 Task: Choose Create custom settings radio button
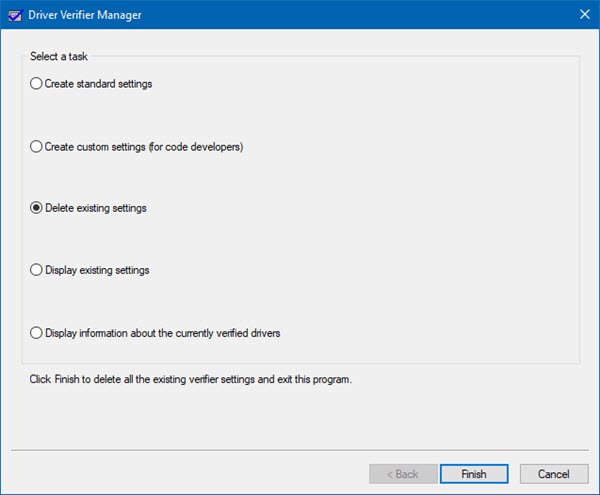(x=37, y=146)
